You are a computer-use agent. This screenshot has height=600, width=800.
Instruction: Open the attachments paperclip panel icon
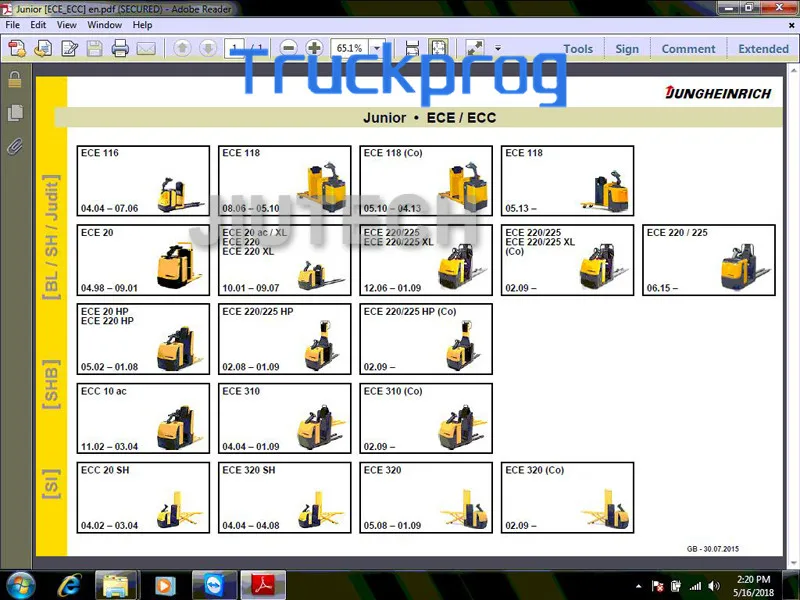[x=15, y=147]
